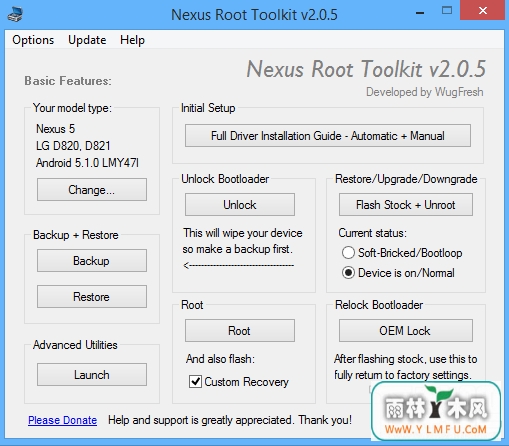
Task: Close the Nexus Root Toolkit window
Action: tap(482, 10)
